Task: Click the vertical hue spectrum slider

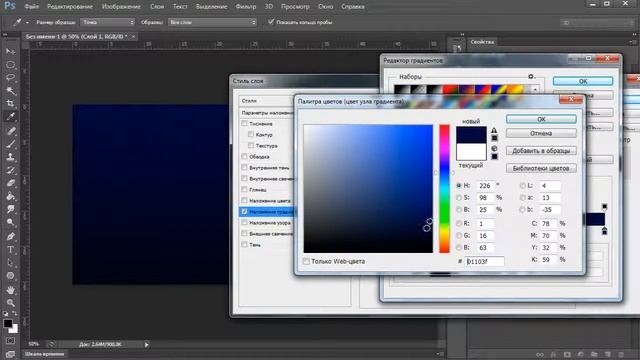Action: coord(444,189)
